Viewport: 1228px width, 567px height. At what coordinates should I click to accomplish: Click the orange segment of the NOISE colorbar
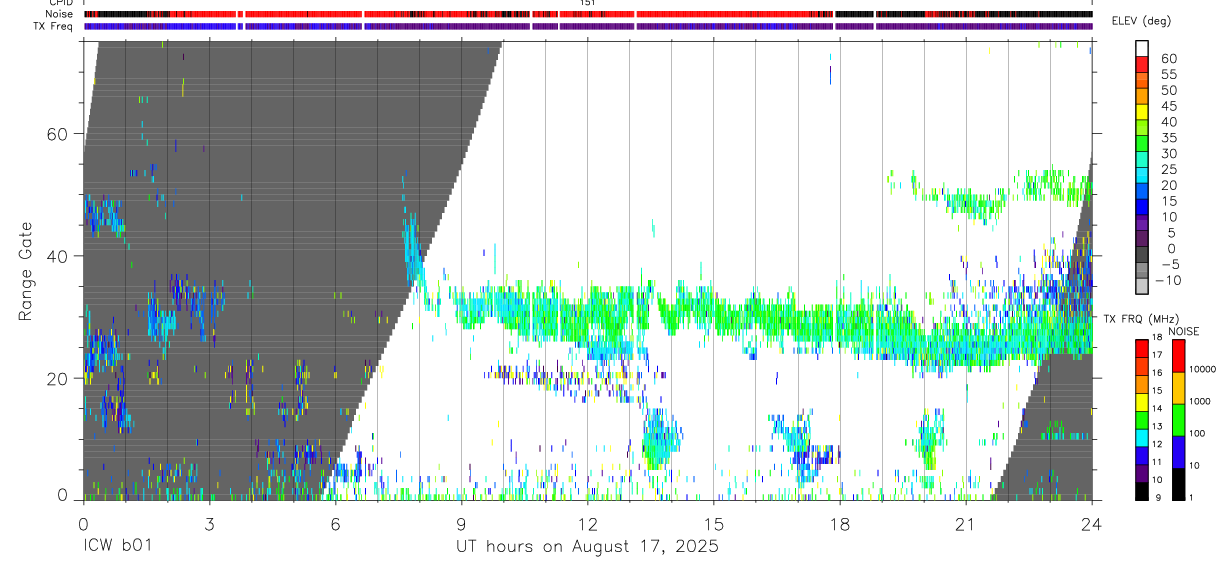1179,388
